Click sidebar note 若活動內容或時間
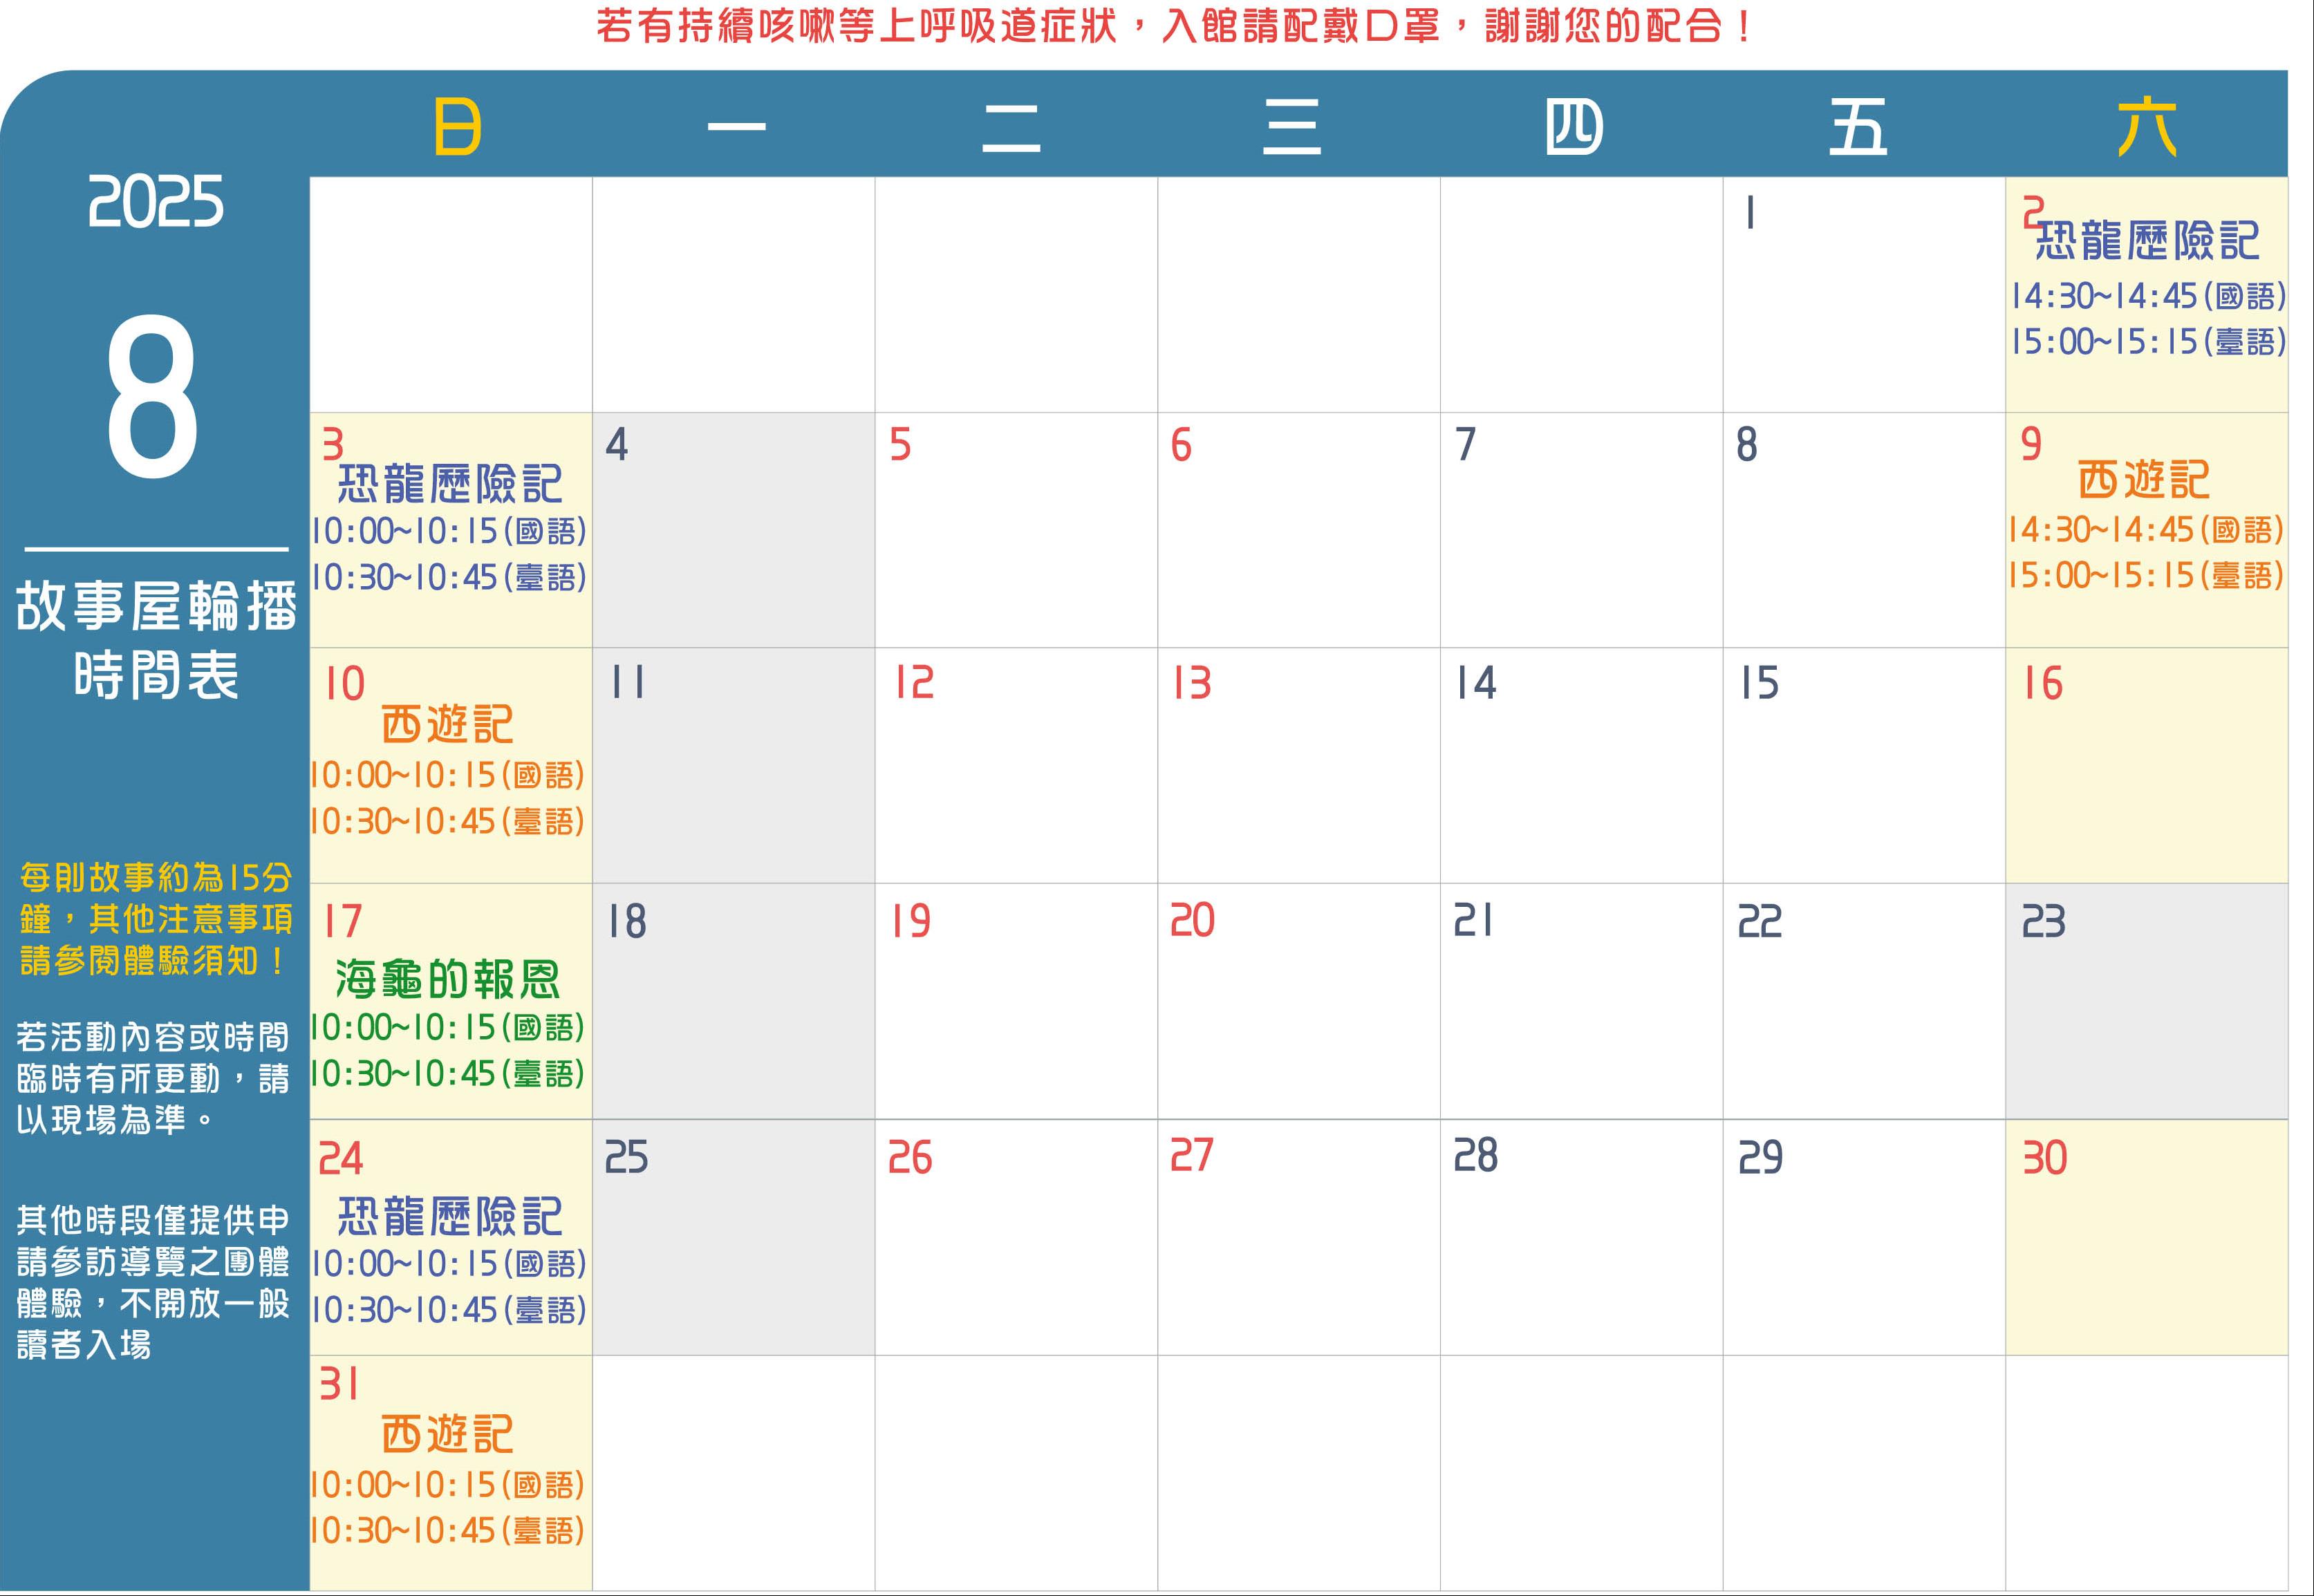This screenshot has width=2314, height=1596. click(x=153, y=1037)
